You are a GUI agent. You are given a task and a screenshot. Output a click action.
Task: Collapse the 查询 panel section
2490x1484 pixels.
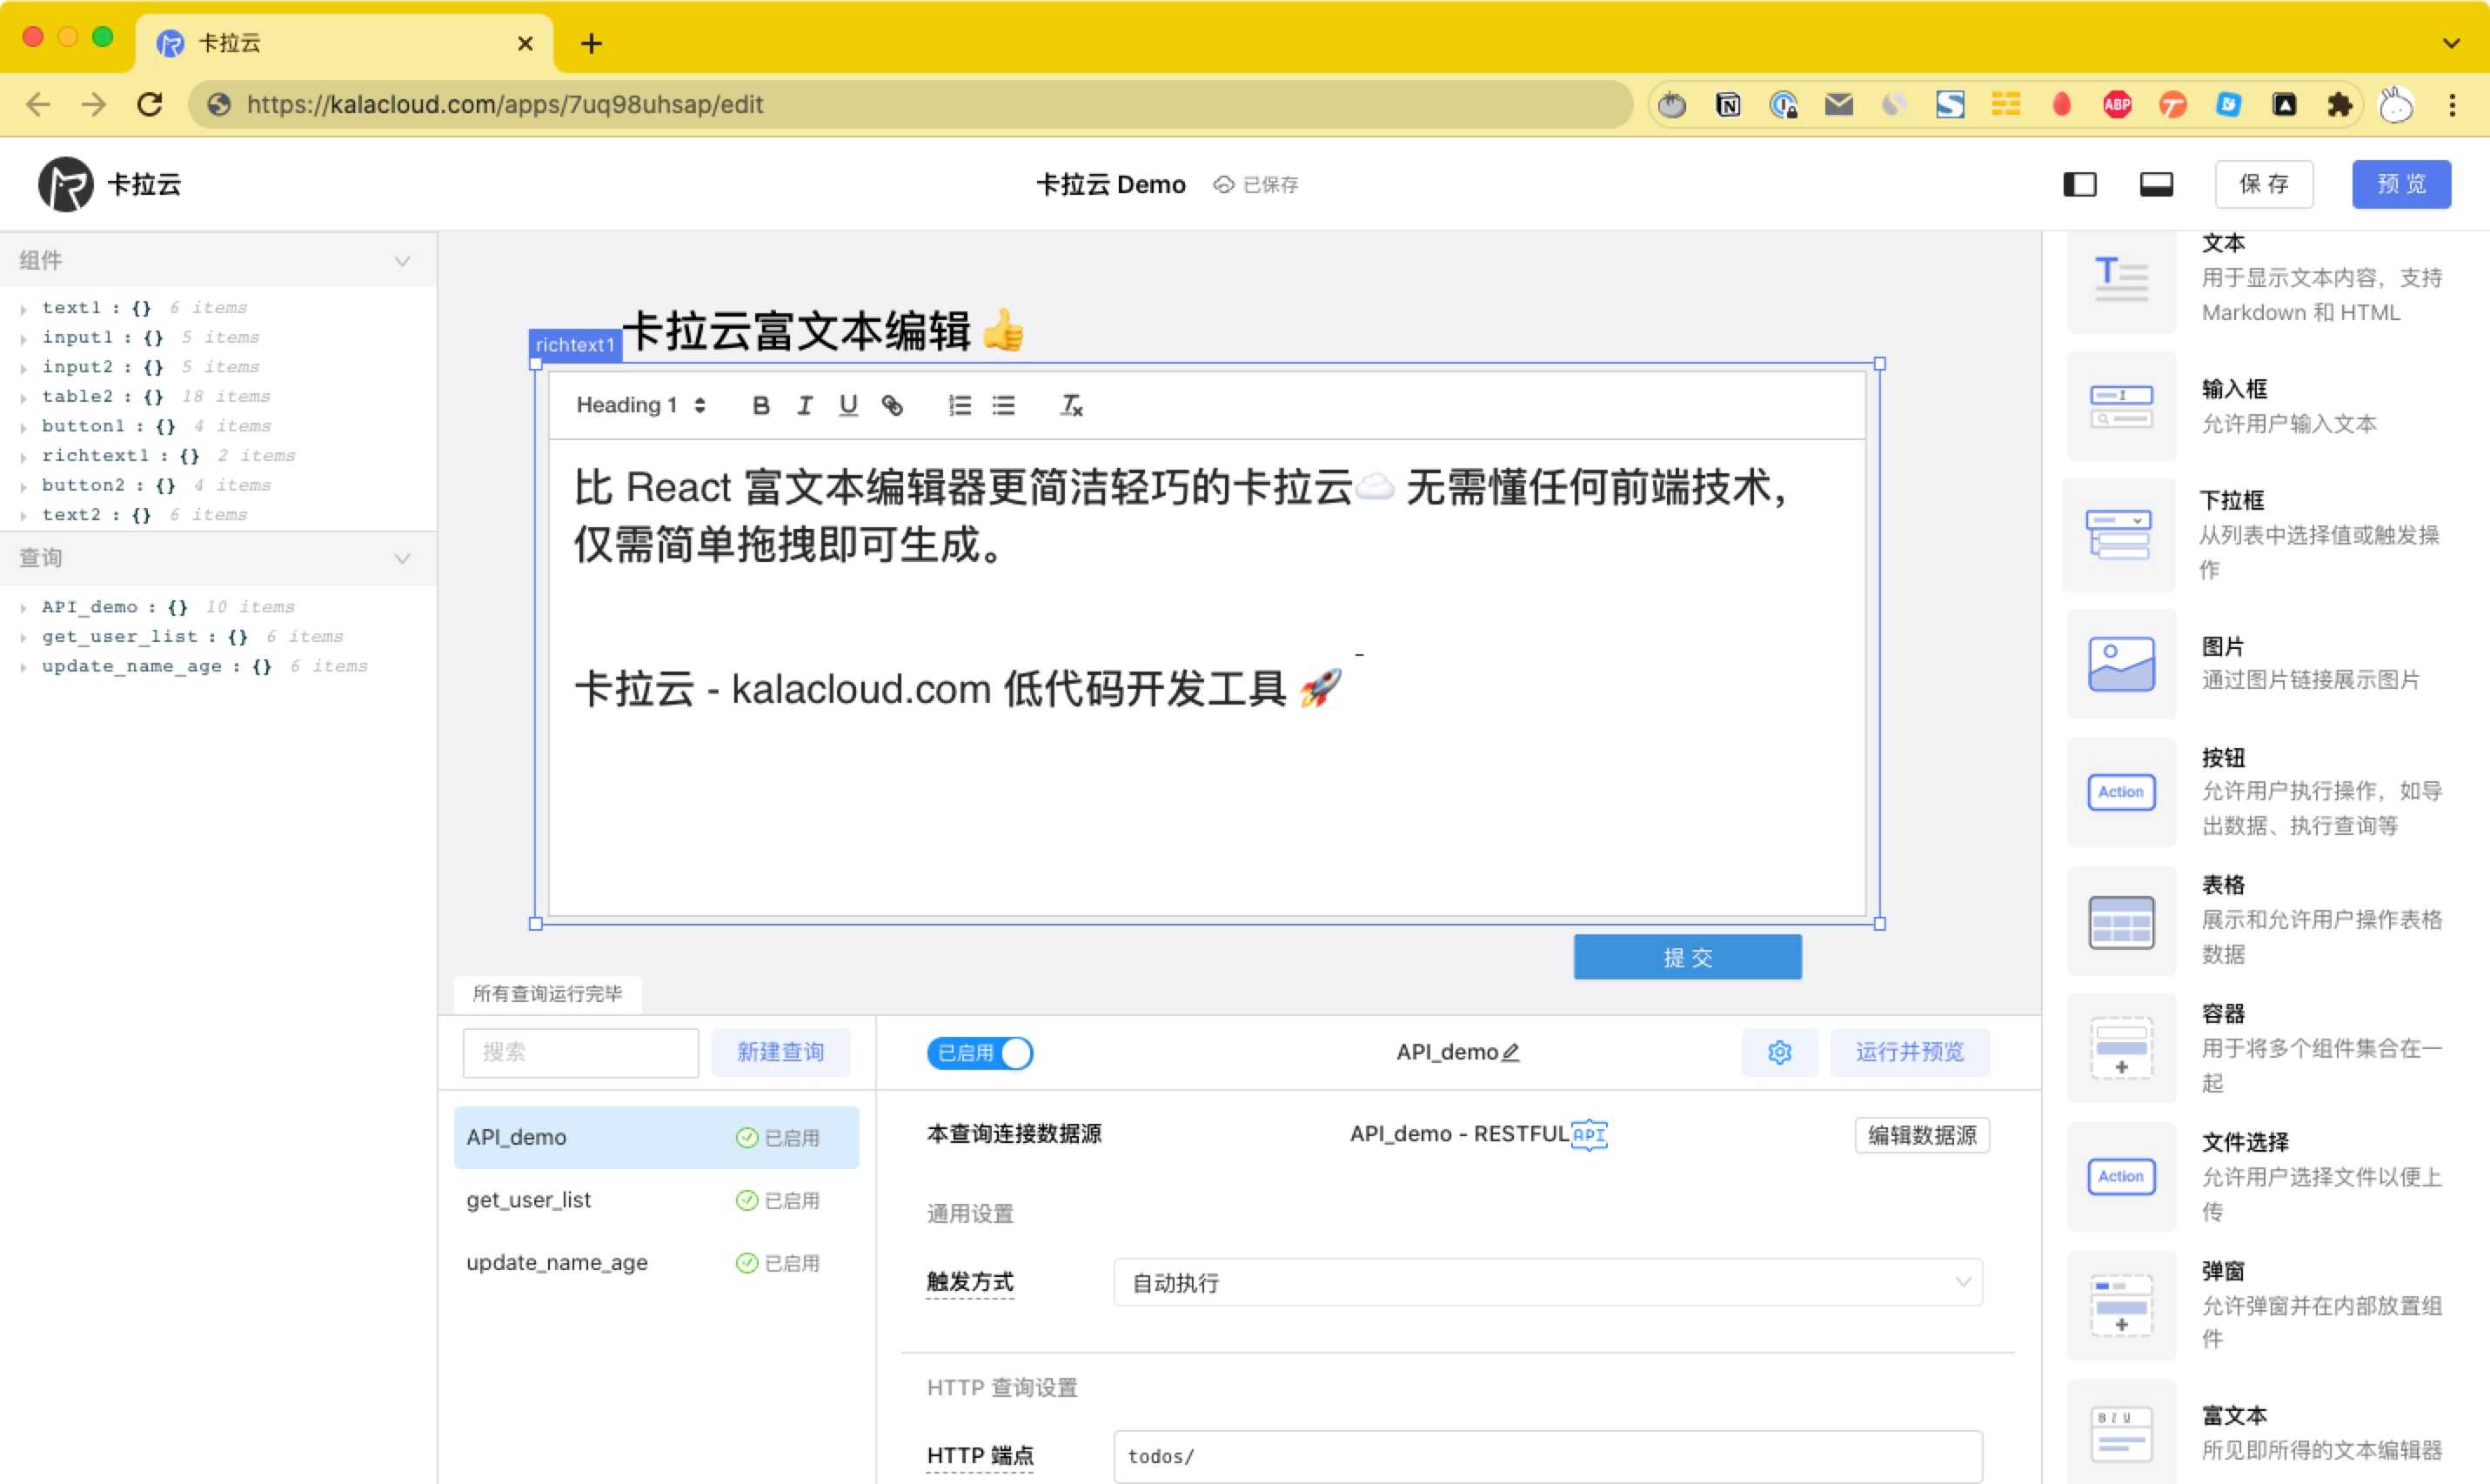402,558
